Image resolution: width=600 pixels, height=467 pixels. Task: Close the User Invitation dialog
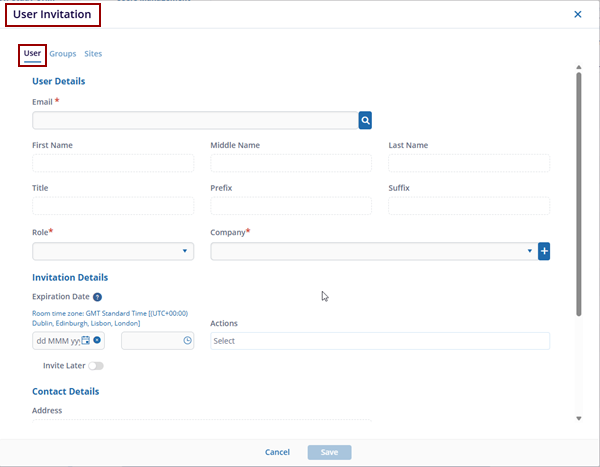pyautogui.click(x=577, y=14)
